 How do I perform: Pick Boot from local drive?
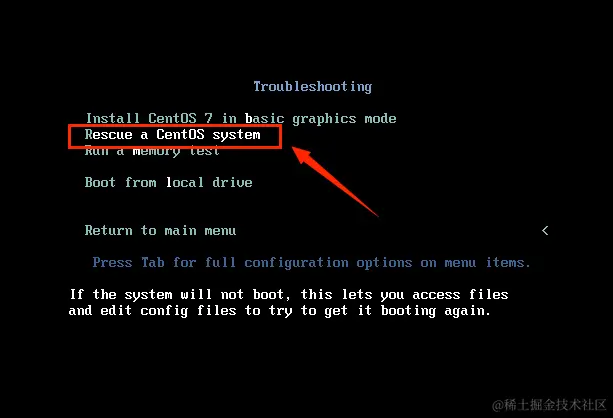pos(168,183)
